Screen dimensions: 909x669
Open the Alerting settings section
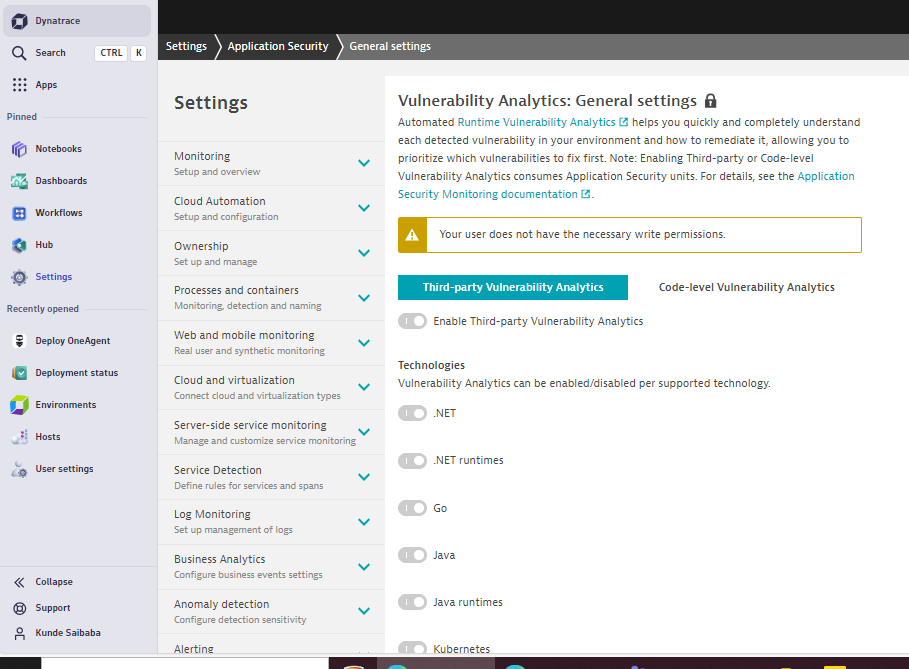tap(271, 645)
